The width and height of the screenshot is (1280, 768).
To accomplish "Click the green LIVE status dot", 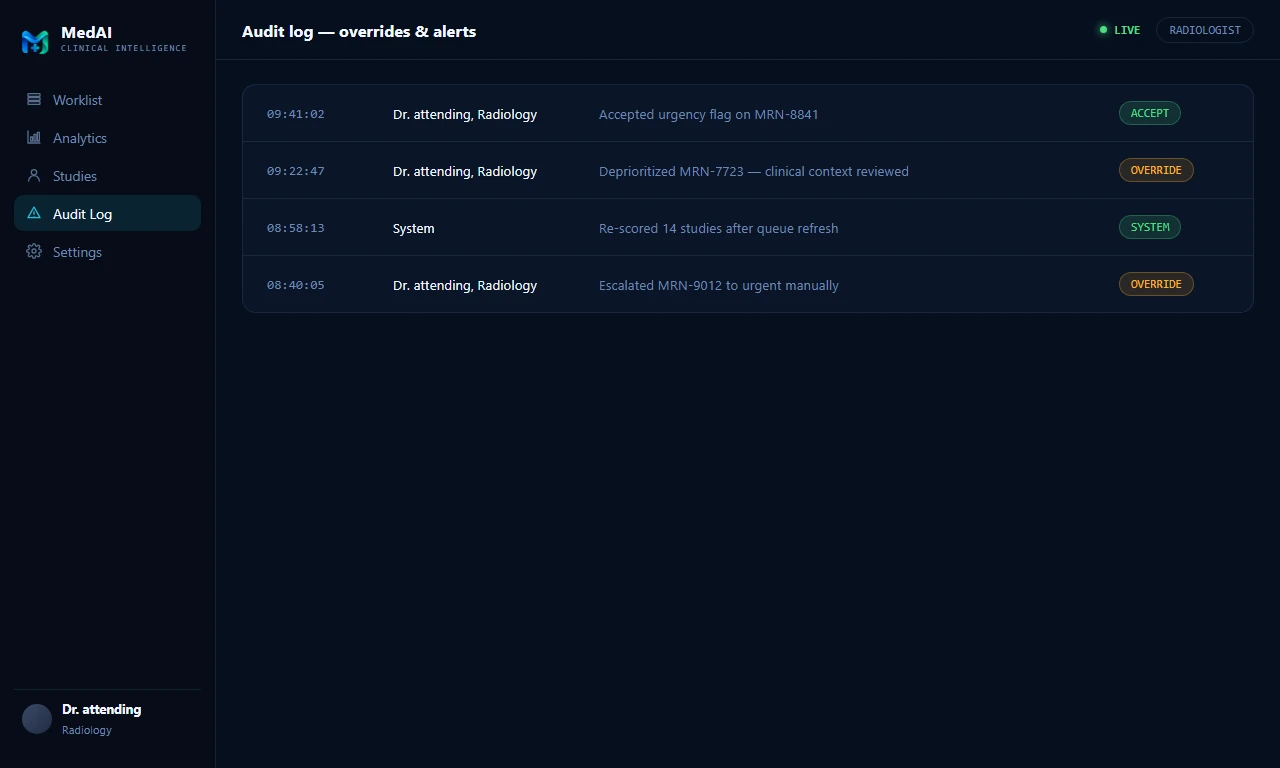I will [x=1104, y=30].
